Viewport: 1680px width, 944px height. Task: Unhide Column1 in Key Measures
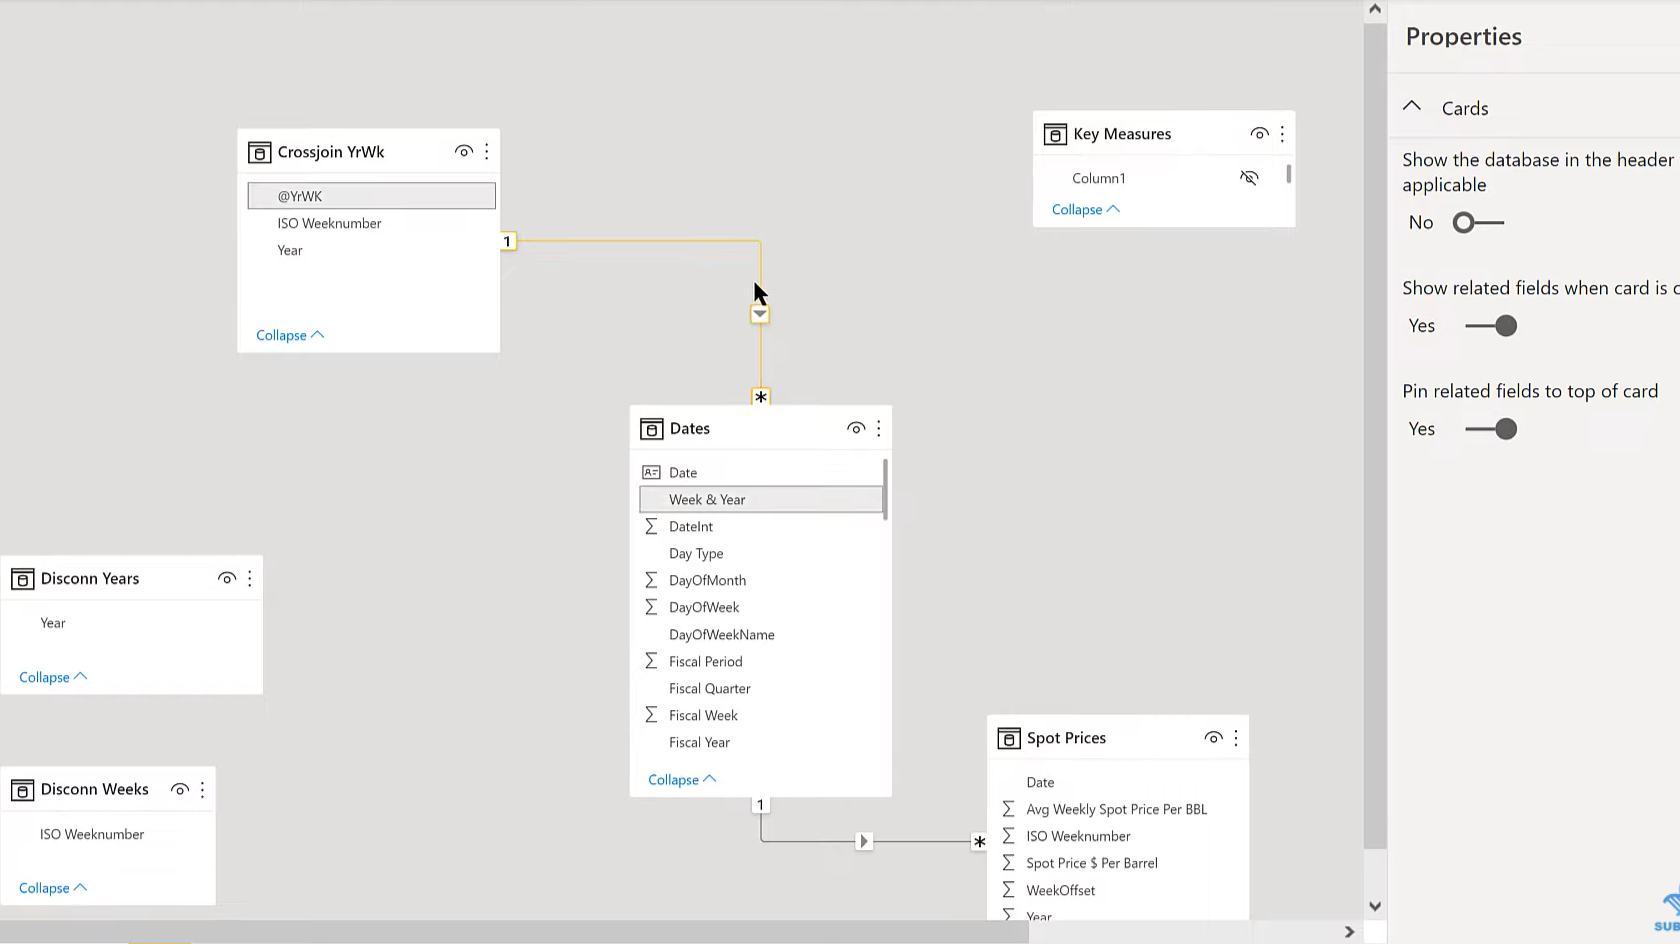coord(1249,178)
